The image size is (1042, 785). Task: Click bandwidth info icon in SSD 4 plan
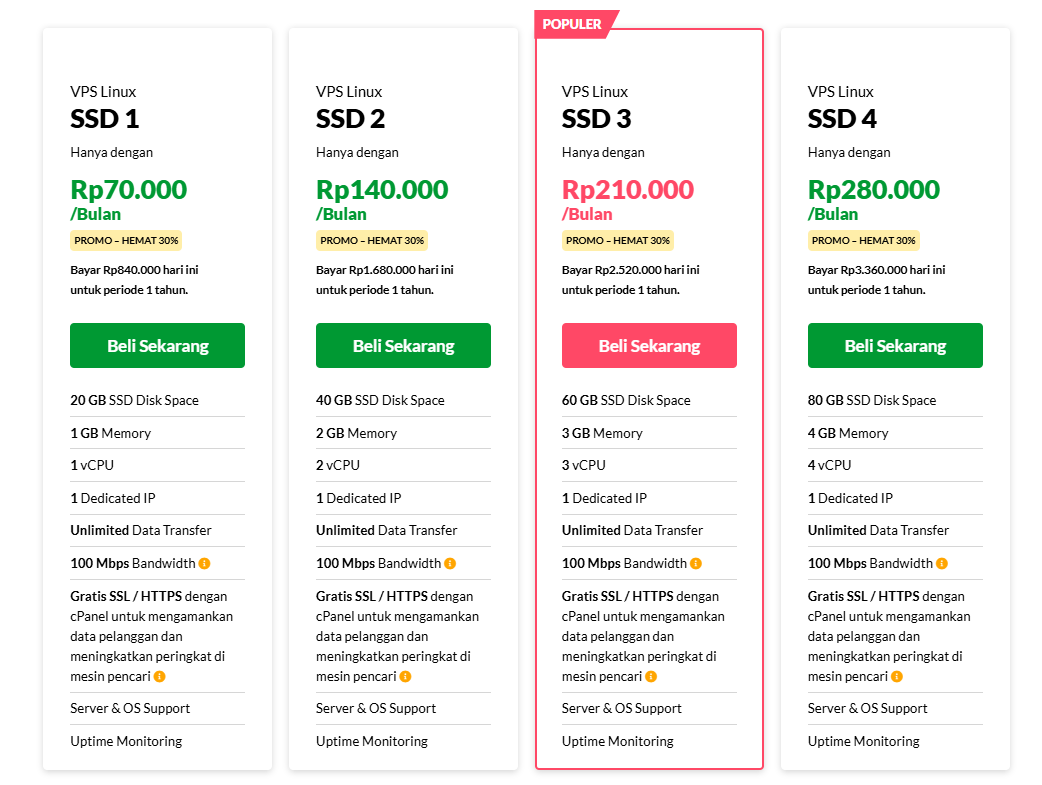click(x=942, y=564)
